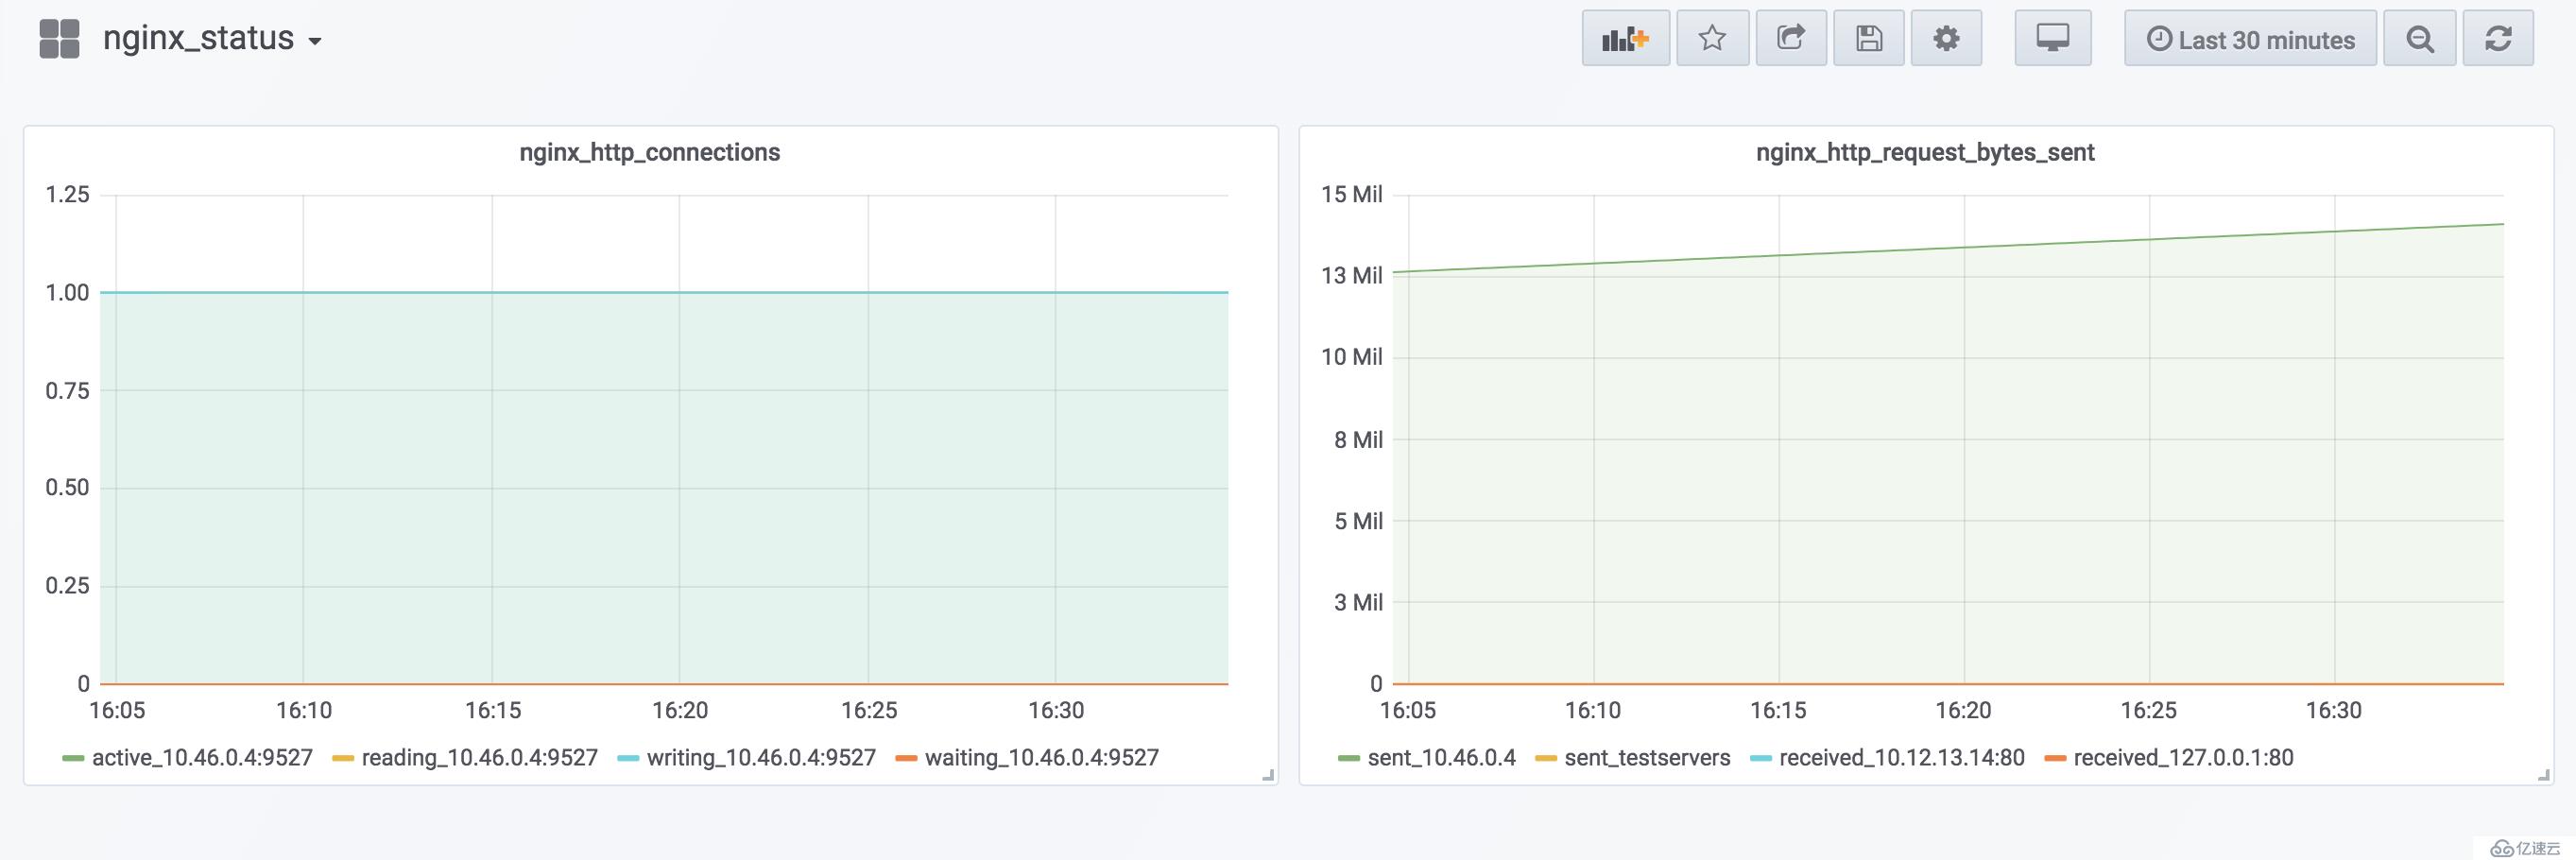Toggle waiting_10.46.0.4:9527 legend series

pos(1042,758)
